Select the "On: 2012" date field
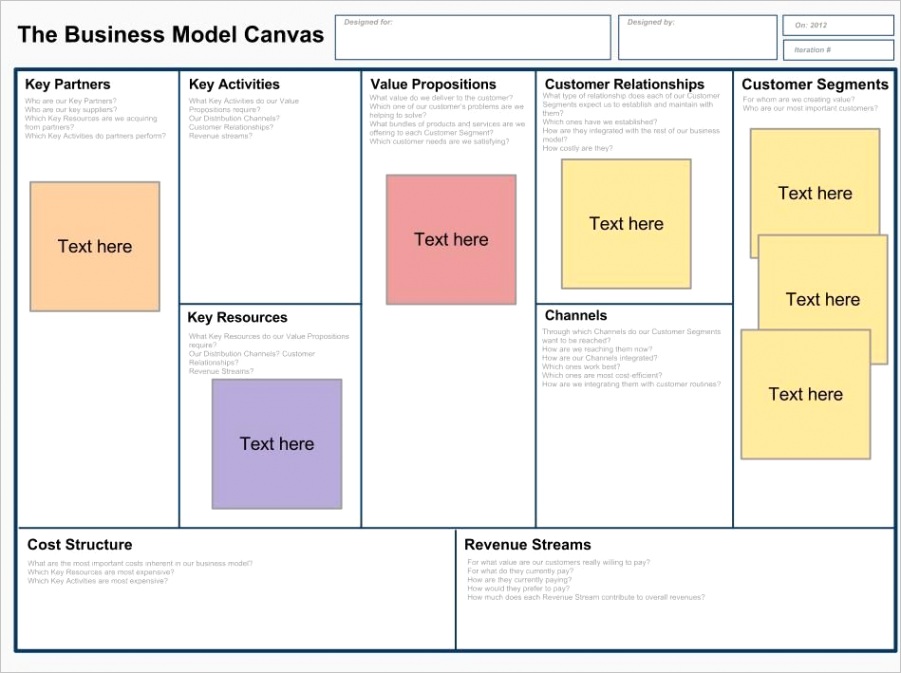 click(837, 25)
